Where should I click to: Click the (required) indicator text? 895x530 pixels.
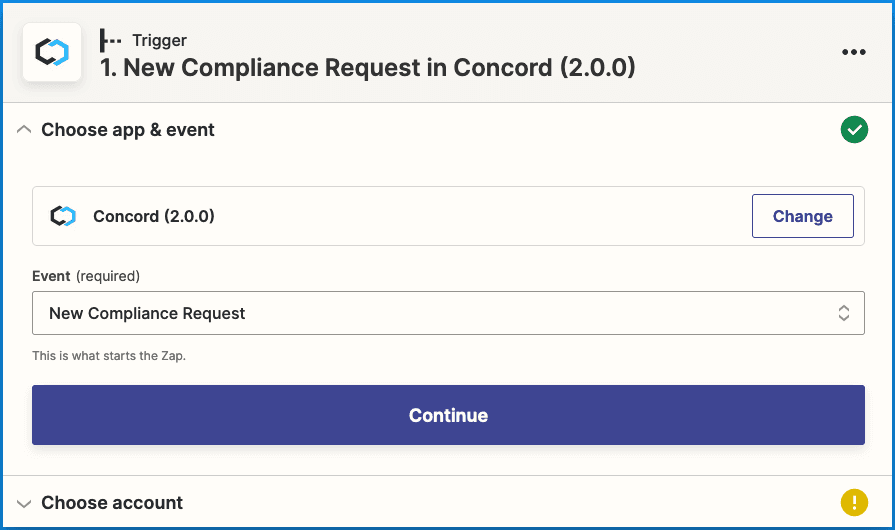coord(108,276)
